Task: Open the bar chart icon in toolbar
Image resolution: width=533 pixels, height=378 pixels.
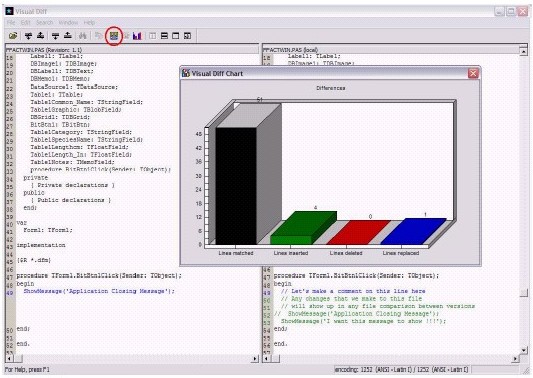Action: point(137,35)
